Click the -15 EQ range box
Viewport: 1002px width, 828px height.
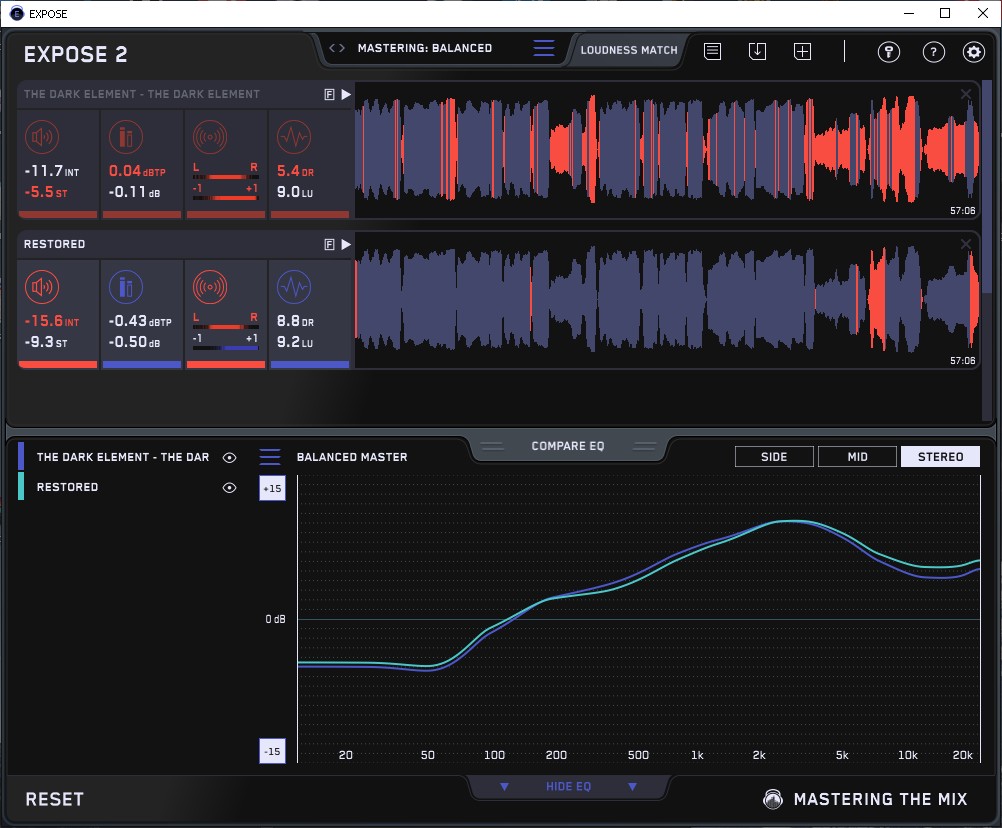pyautogui.click(x=272, y=751)
